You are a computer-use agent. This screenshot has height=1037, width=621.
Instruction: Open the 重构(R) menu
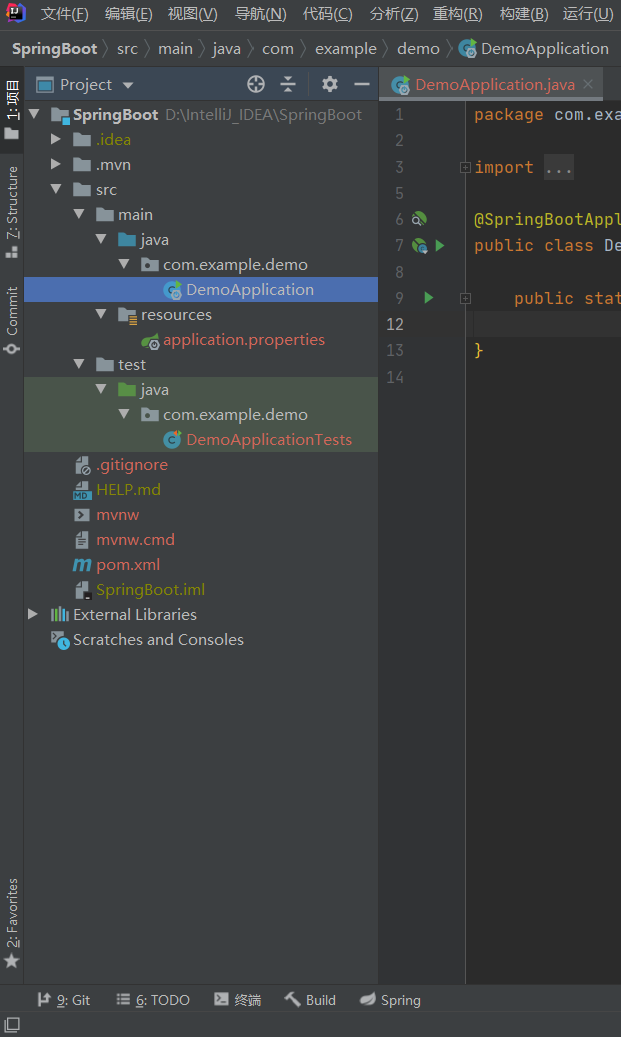[x=458, y=14]
